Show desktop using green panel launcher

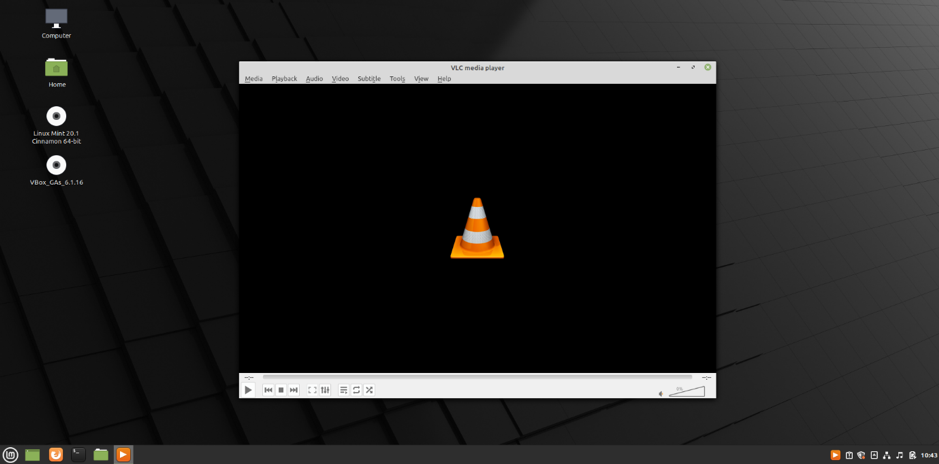32,455
